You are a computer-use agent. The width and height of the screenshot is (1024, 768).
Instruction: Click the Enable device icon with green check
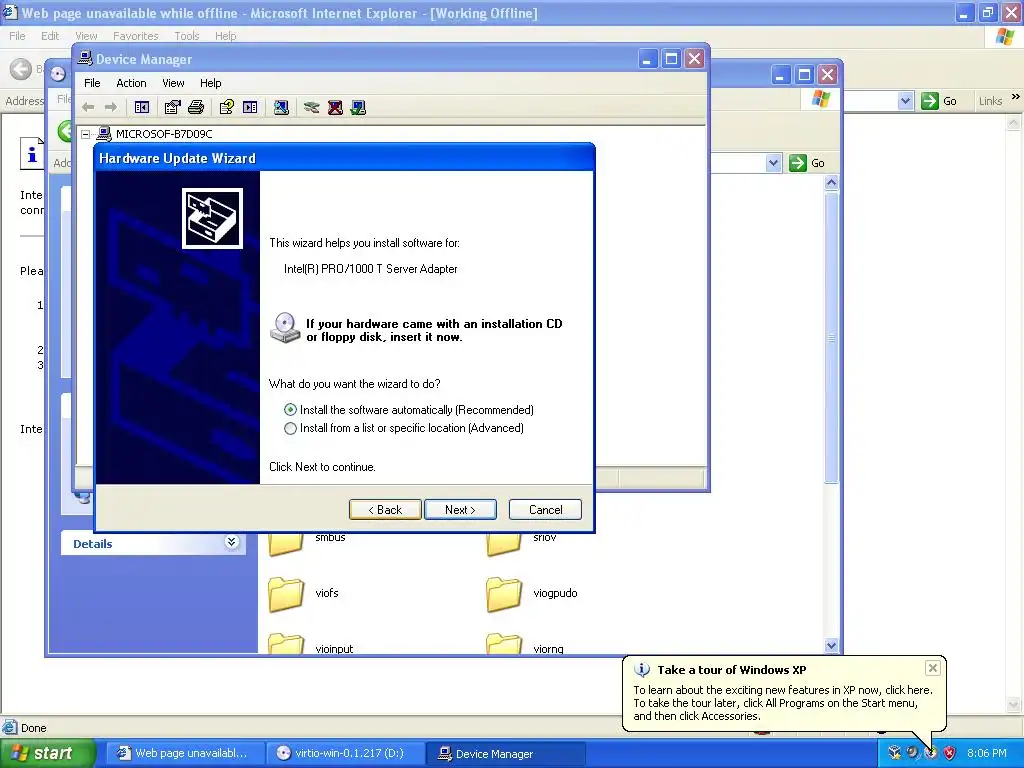click(x=358, y=107)
